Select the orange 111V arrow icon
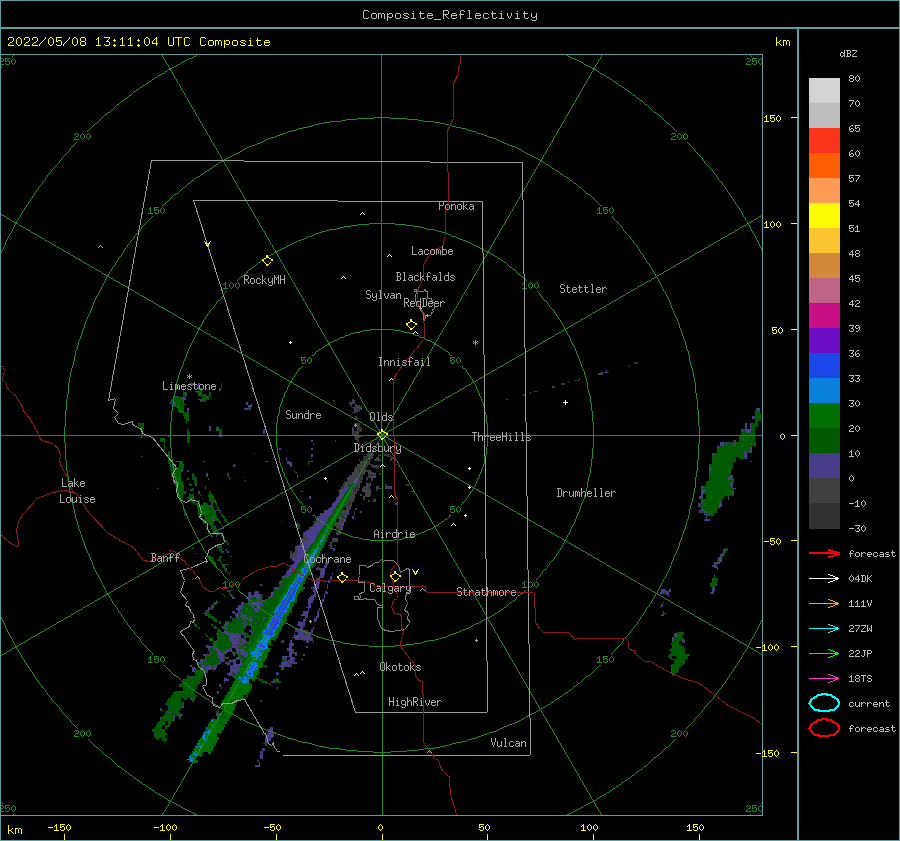The width and height of the screenshot is (900, 841). (x=824, y=603)
